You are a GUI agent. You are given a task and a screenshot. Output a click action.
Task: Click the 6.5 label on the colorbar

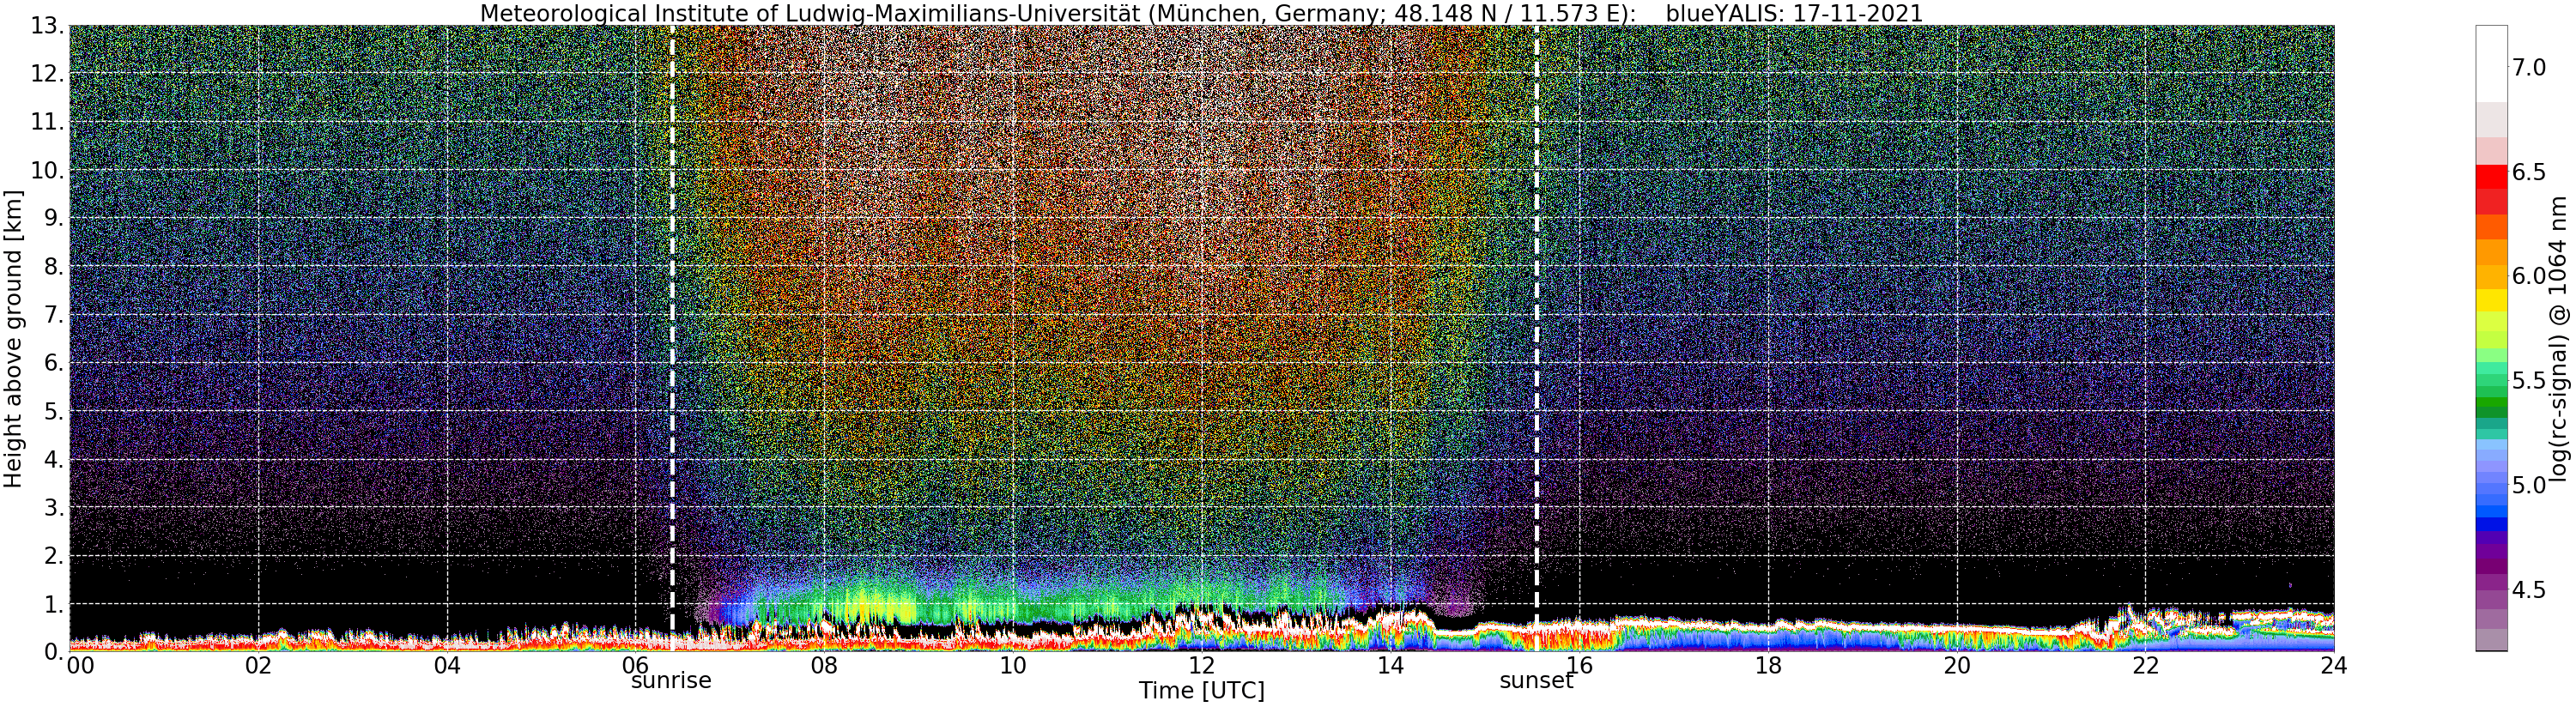2529,172
